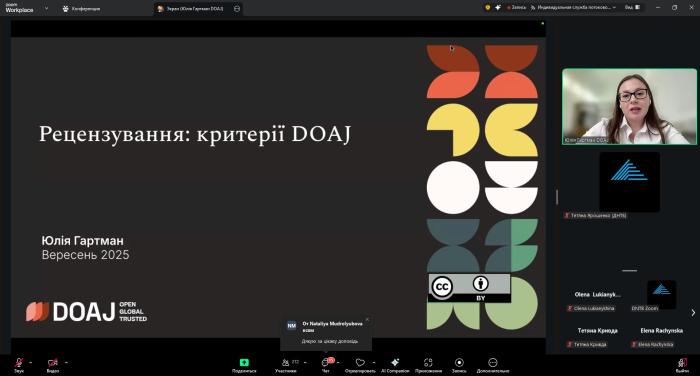Open the Приложения apps icon

tap(428, 362)
